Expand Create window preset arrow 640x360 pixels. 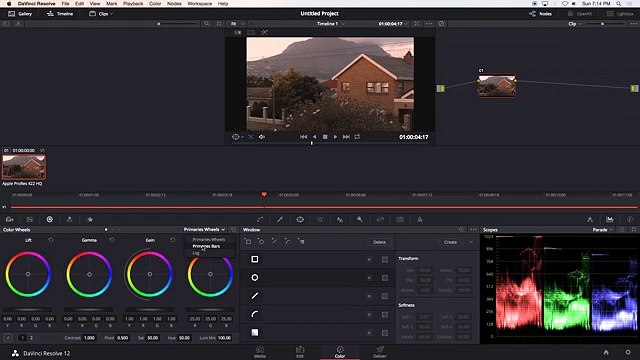click(x=471, y=242)
